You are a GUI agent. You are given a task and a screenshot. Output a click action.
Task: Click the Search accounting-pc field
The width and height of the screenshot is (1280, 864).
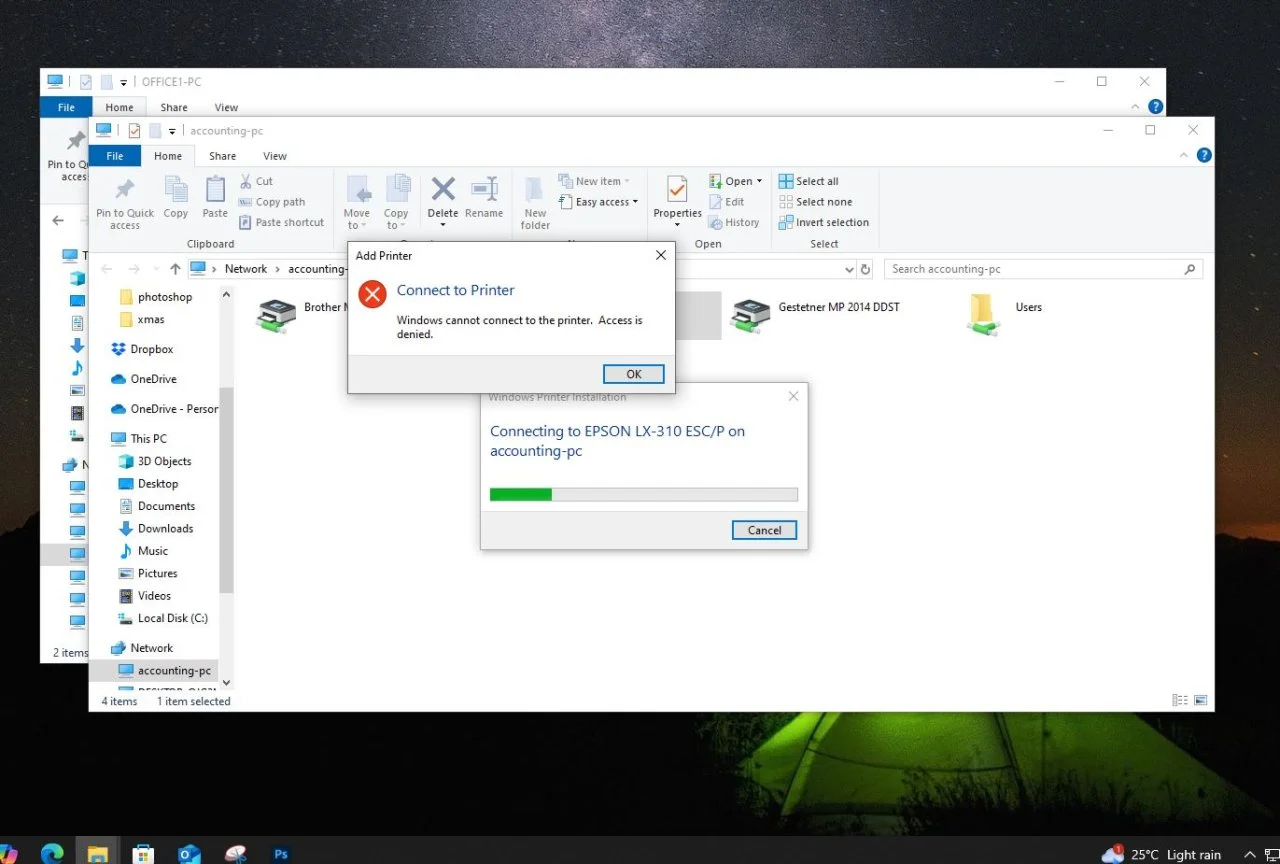pos(1043,269)
